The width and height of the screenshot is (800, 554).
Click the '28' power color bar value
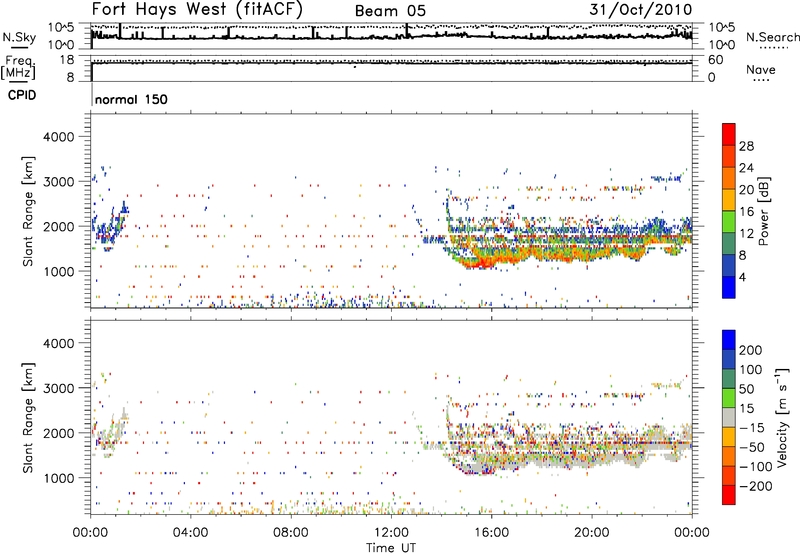click(746, 146)
